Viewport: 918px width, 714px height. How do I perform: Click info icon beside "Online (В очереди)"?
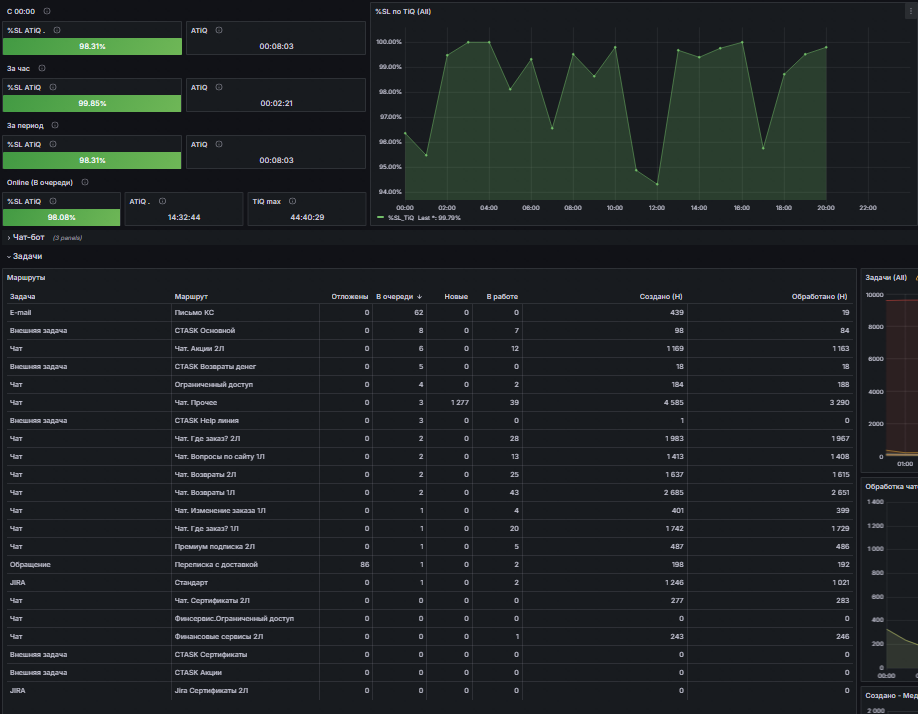coord(85,182)
